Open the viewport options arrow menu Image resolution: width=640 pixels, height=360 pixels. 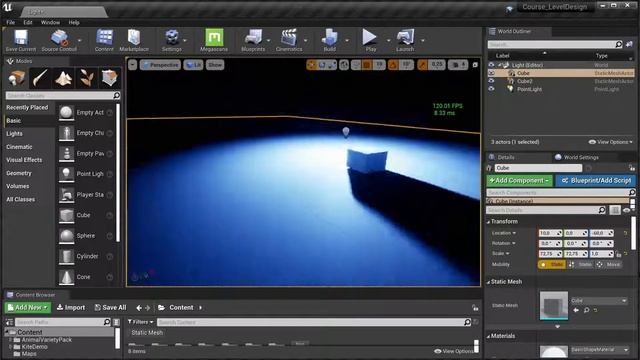132,65
